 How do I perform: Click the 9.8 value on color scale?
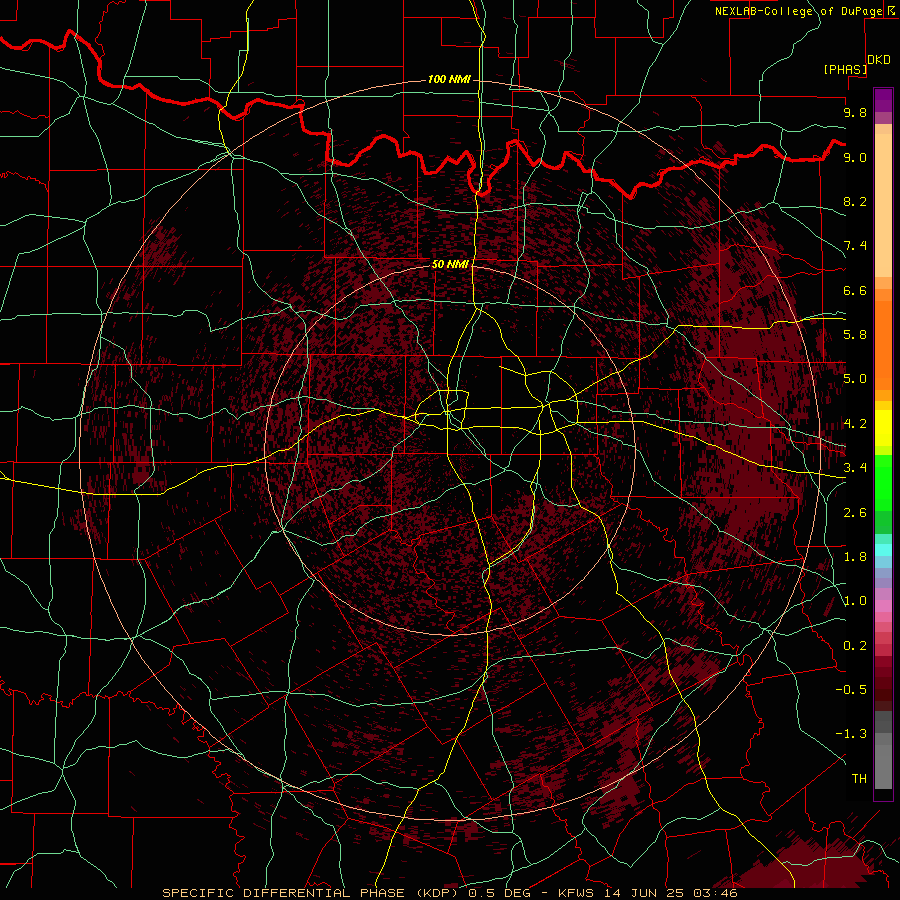pyautogui.click(x=855, y=112)
